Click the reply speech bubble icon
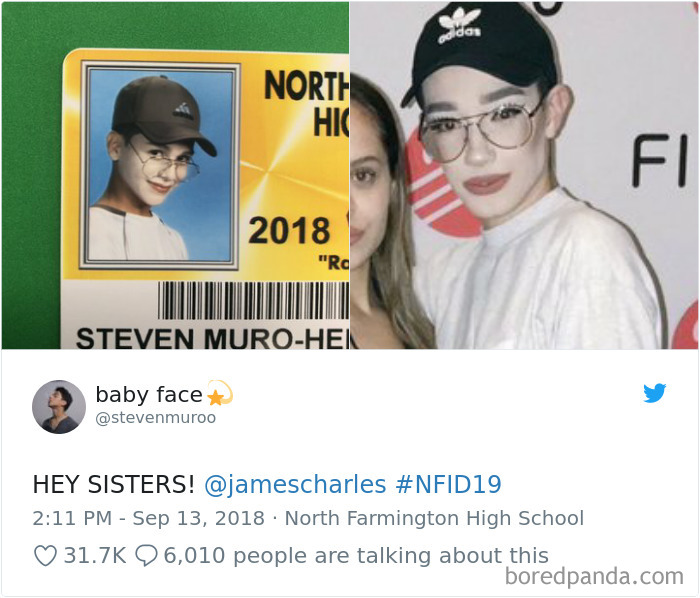 click(x=146, y=556)
